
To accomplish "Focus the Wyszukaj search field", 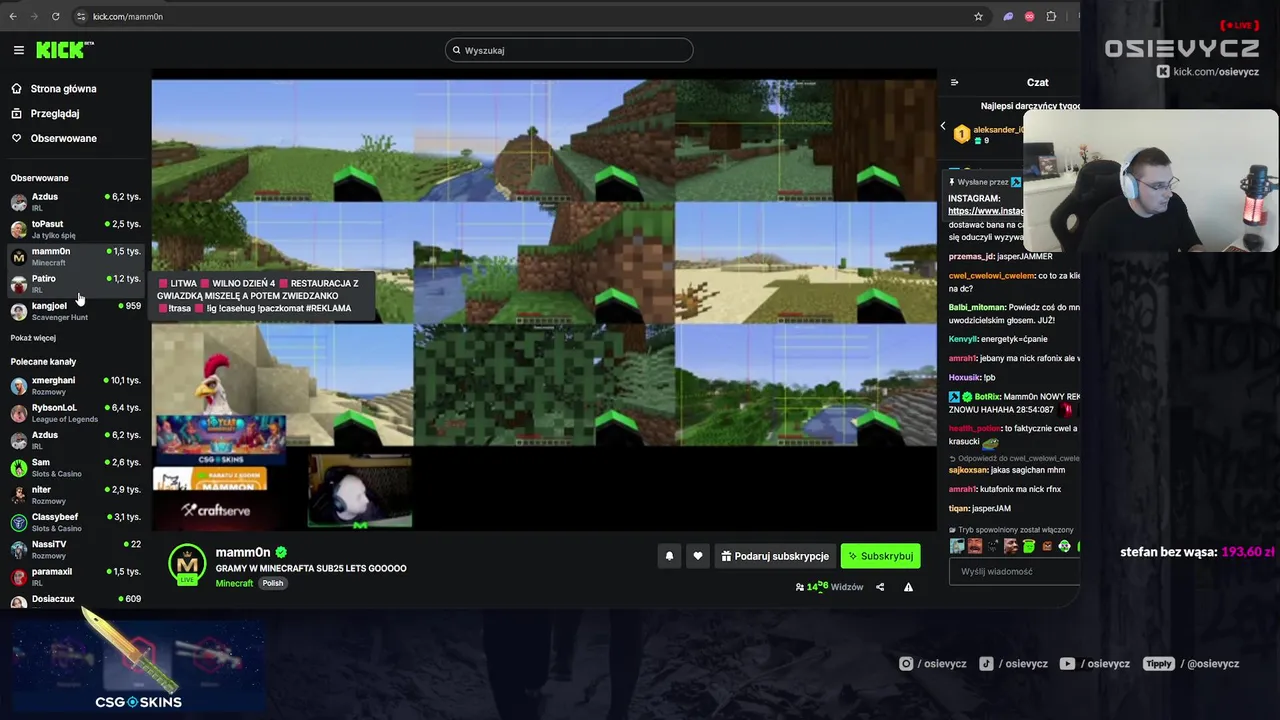I will click(x=569, y=50).
